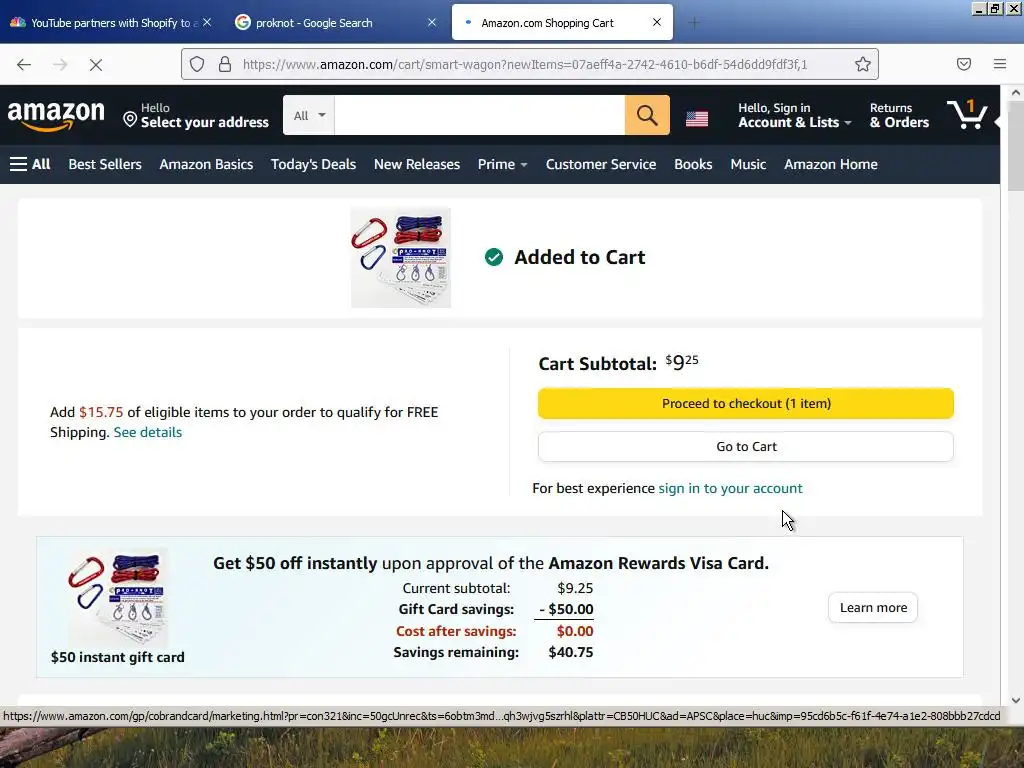This screenshot has height=768, width=1024.
Task: Open Amazon Home in the nav bar
Action: click(831, 164)
